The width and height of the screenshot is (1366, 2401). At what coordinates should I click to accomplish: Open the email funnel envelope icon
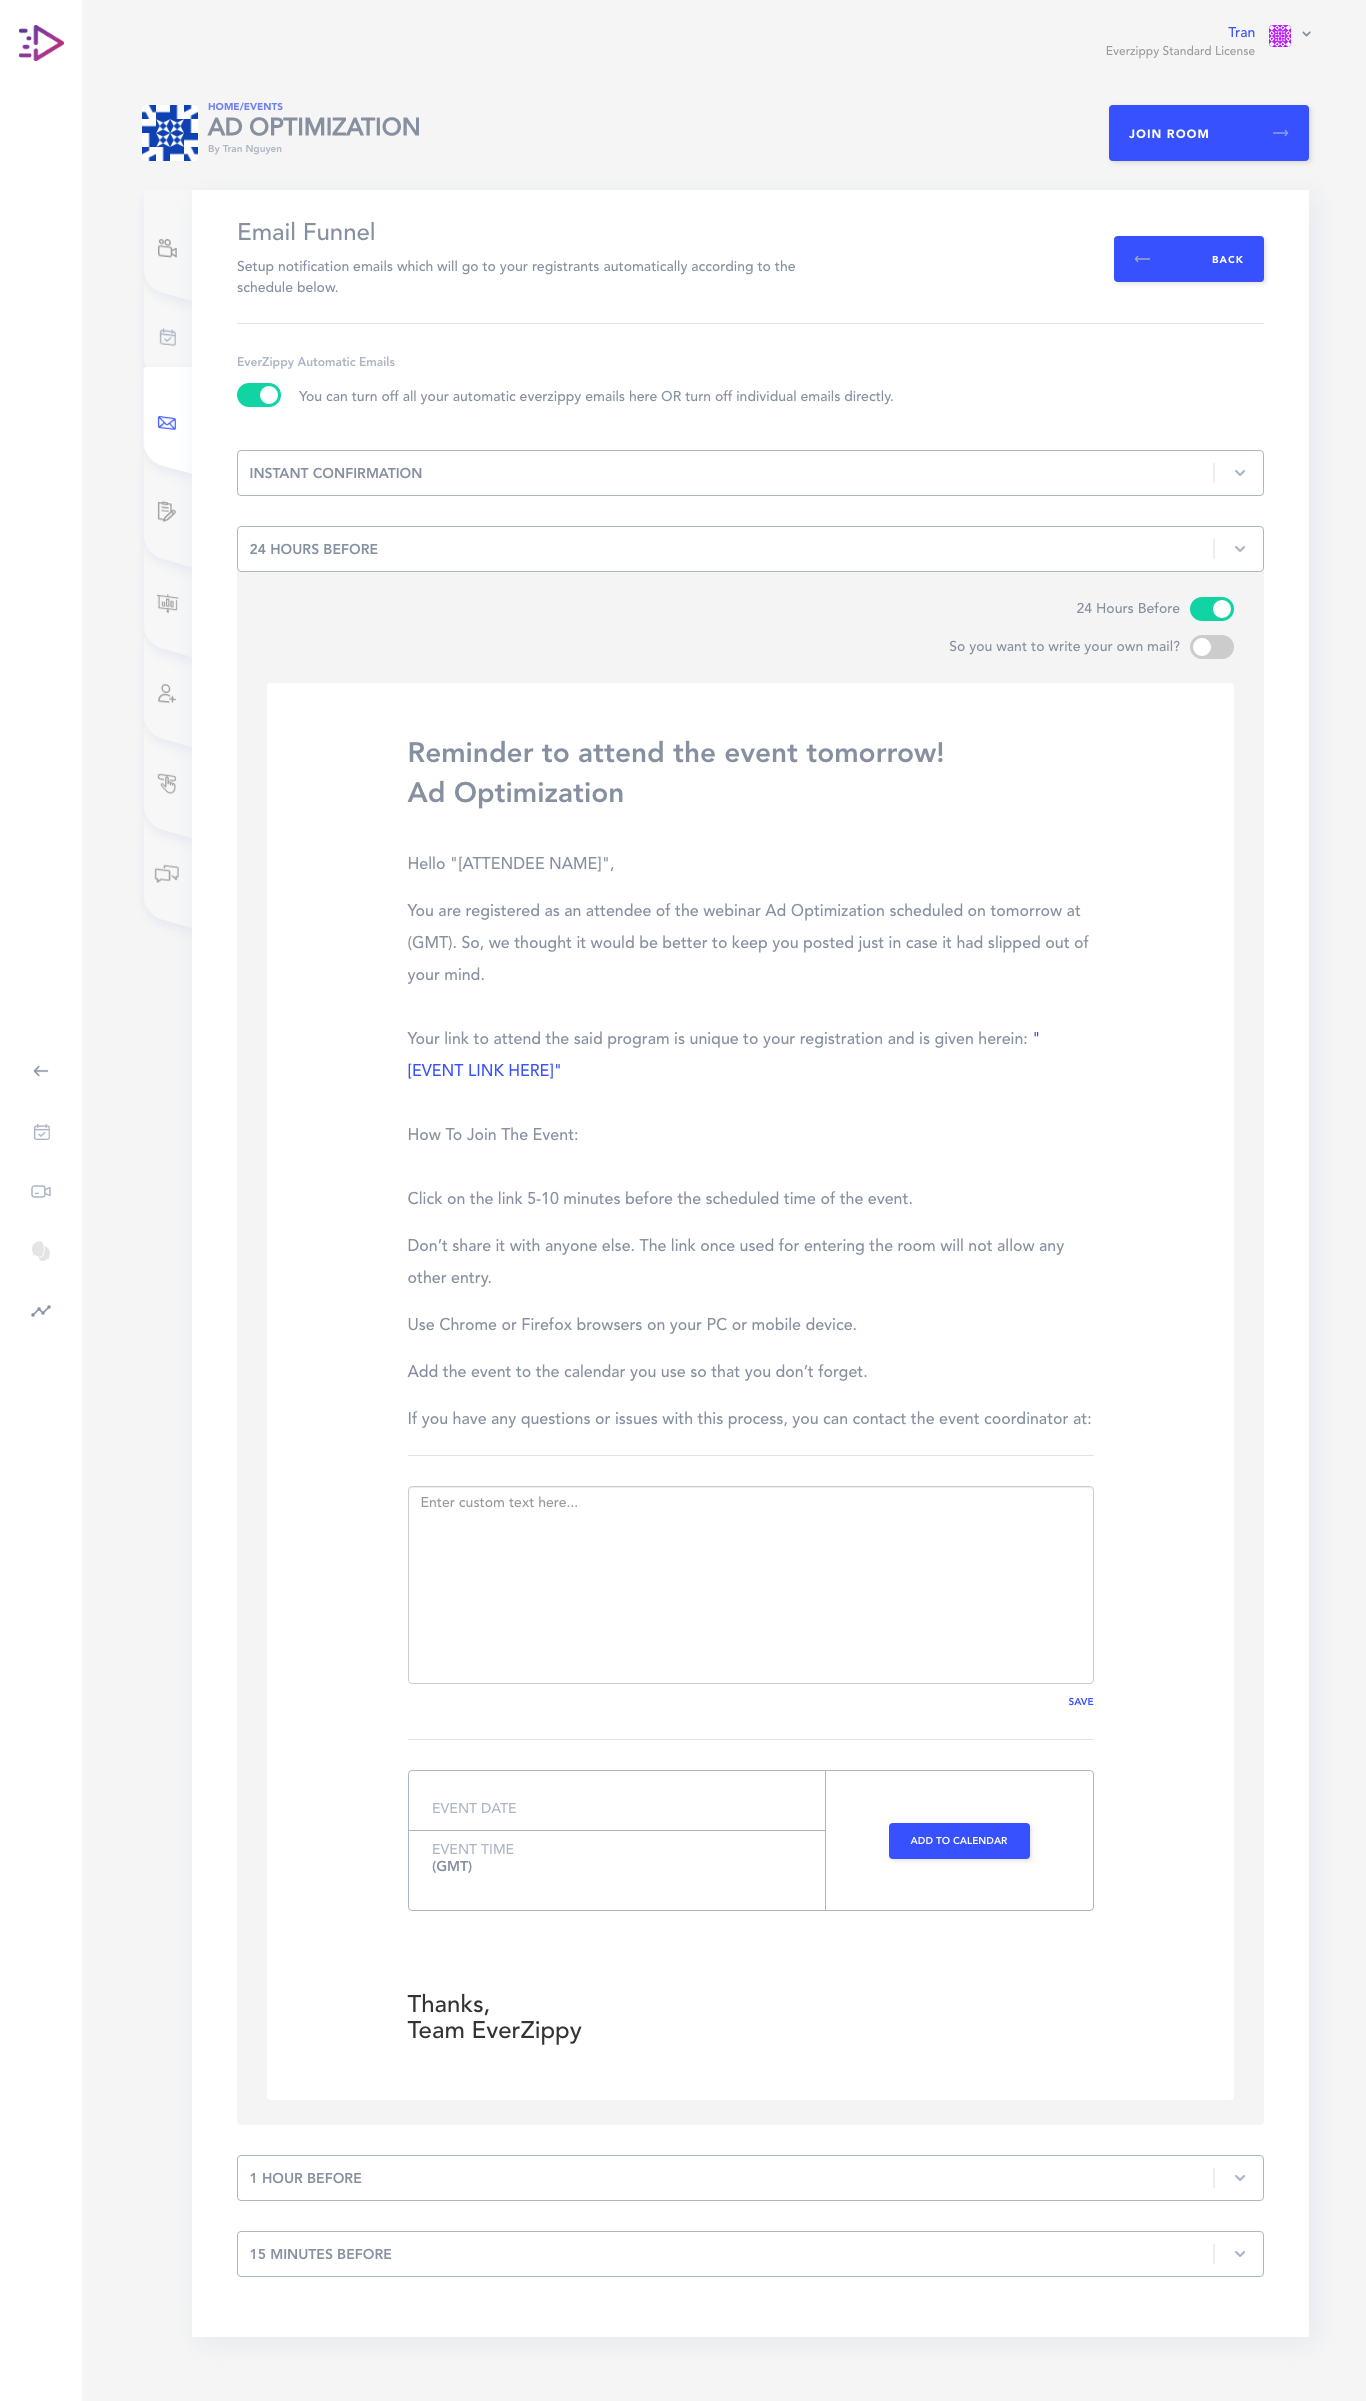tap(167, 423)
